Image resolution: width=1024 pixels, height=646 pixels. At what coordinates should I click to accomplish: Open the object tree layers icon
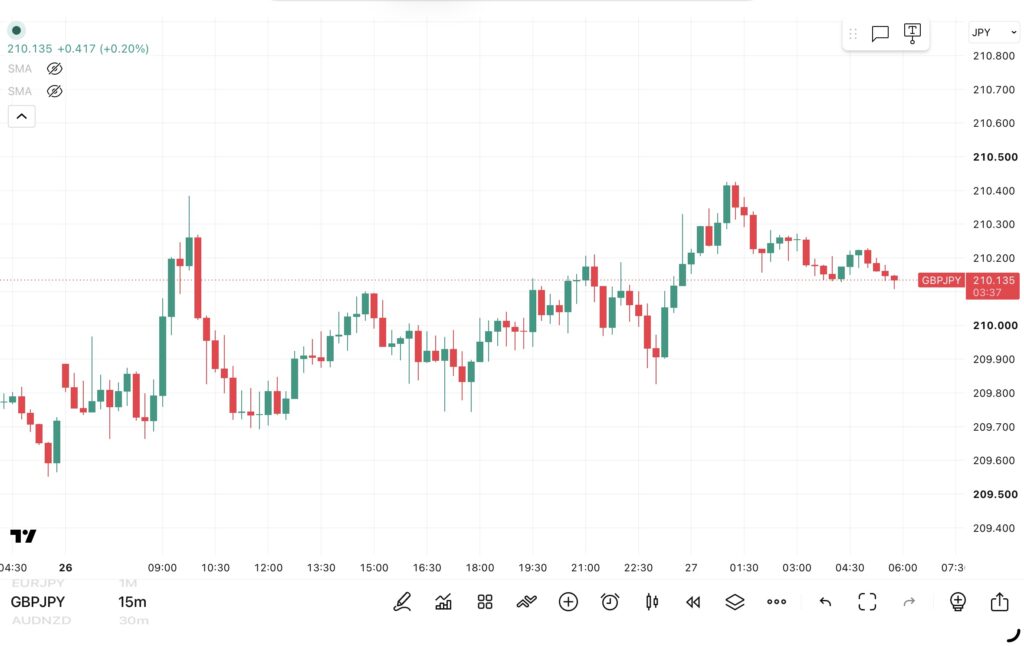pos(735,602)
